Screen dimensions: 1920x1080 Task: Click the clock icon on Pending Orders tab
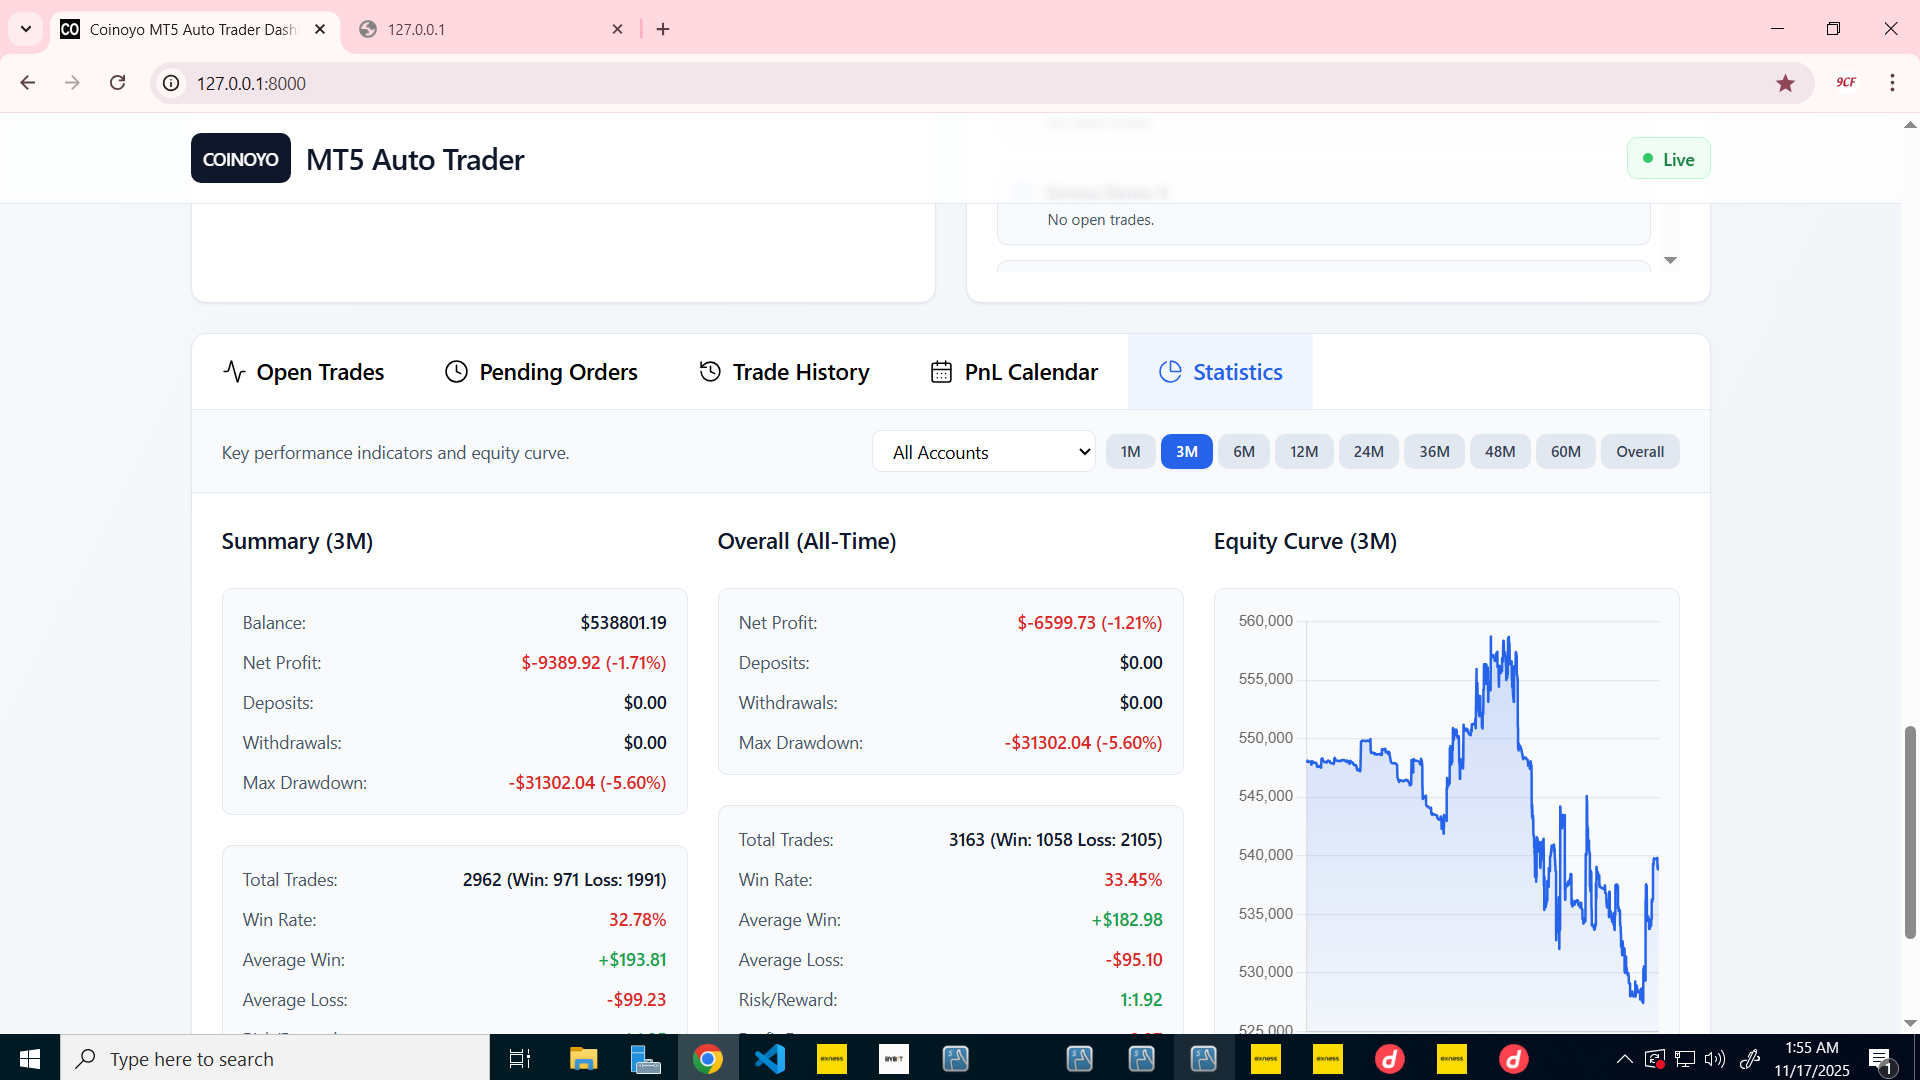455,371
